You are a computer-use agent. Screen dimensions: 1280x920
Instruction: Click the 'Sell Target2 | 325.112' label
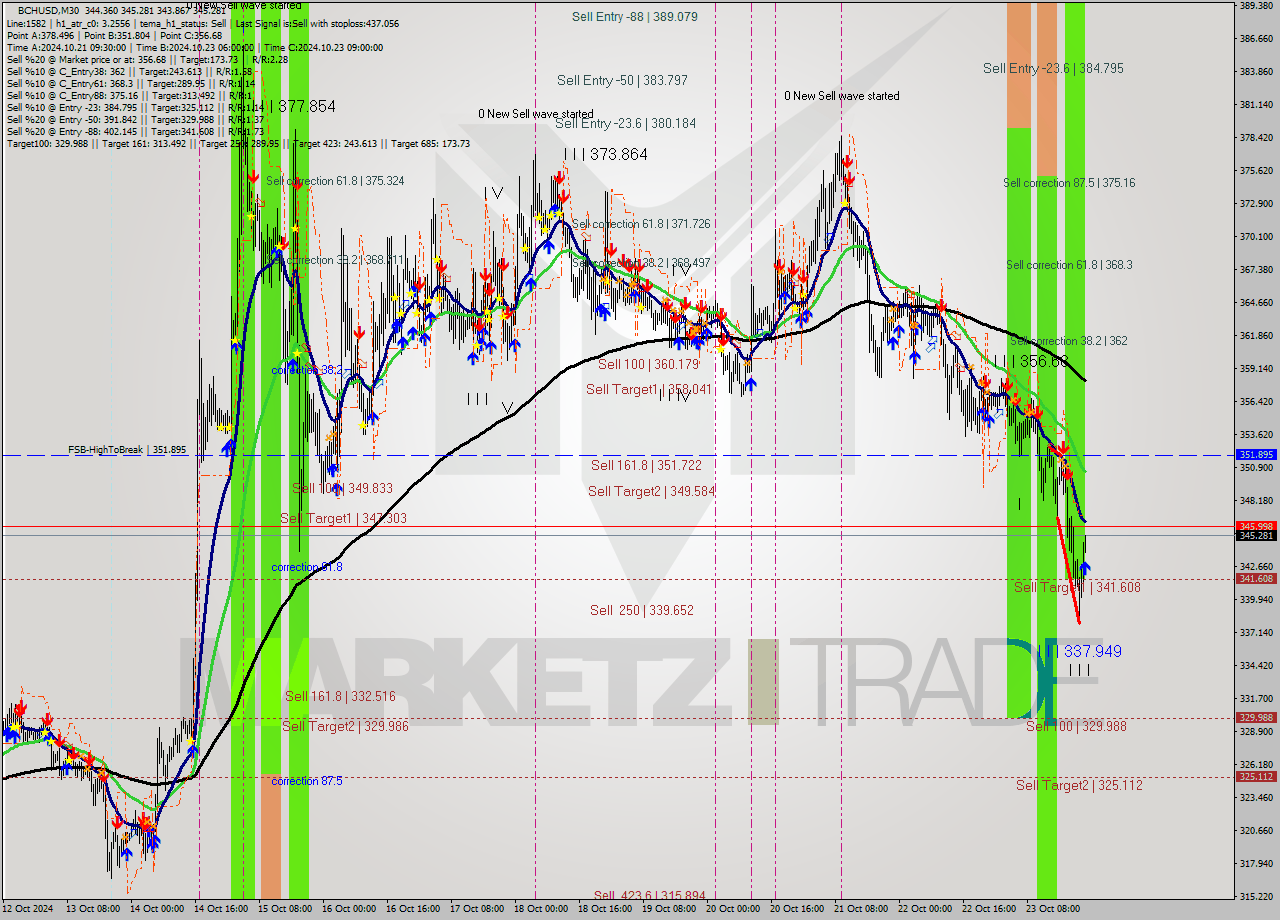pyautogui.click(x=1079, y=785)
